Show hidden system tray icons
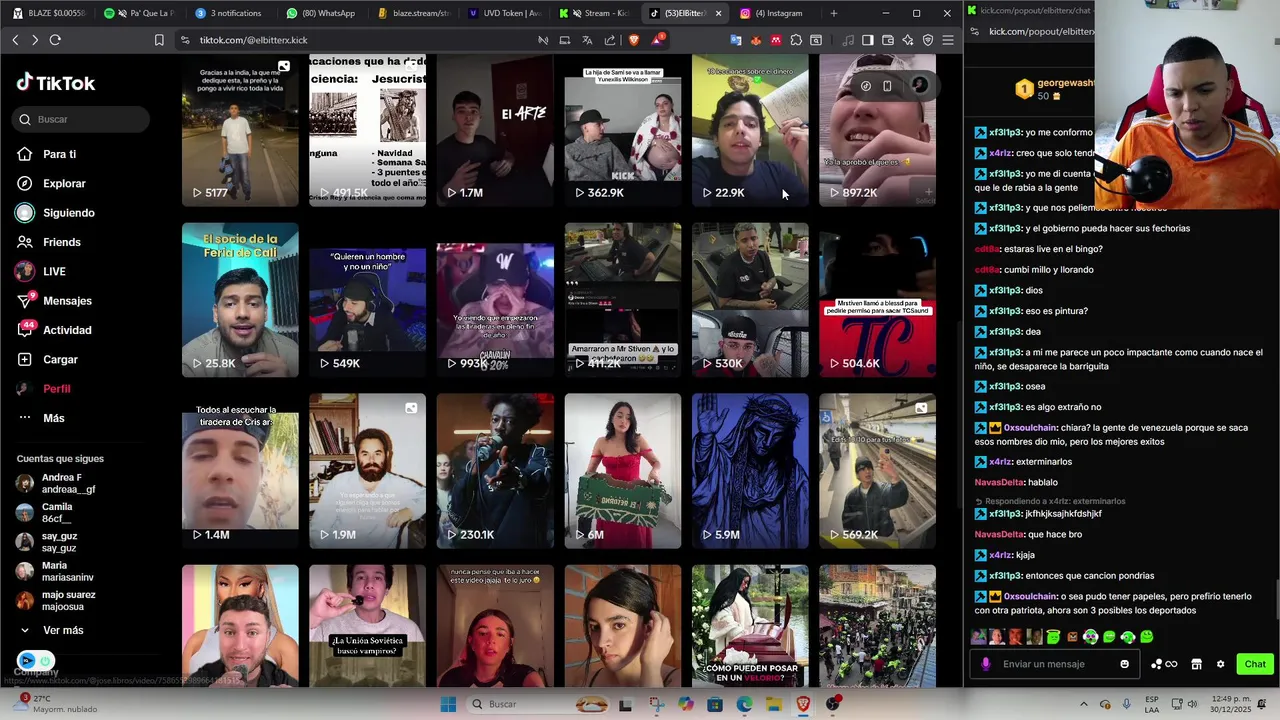This screenshot has height=720, width=1280. click(x=1083, y=704)
